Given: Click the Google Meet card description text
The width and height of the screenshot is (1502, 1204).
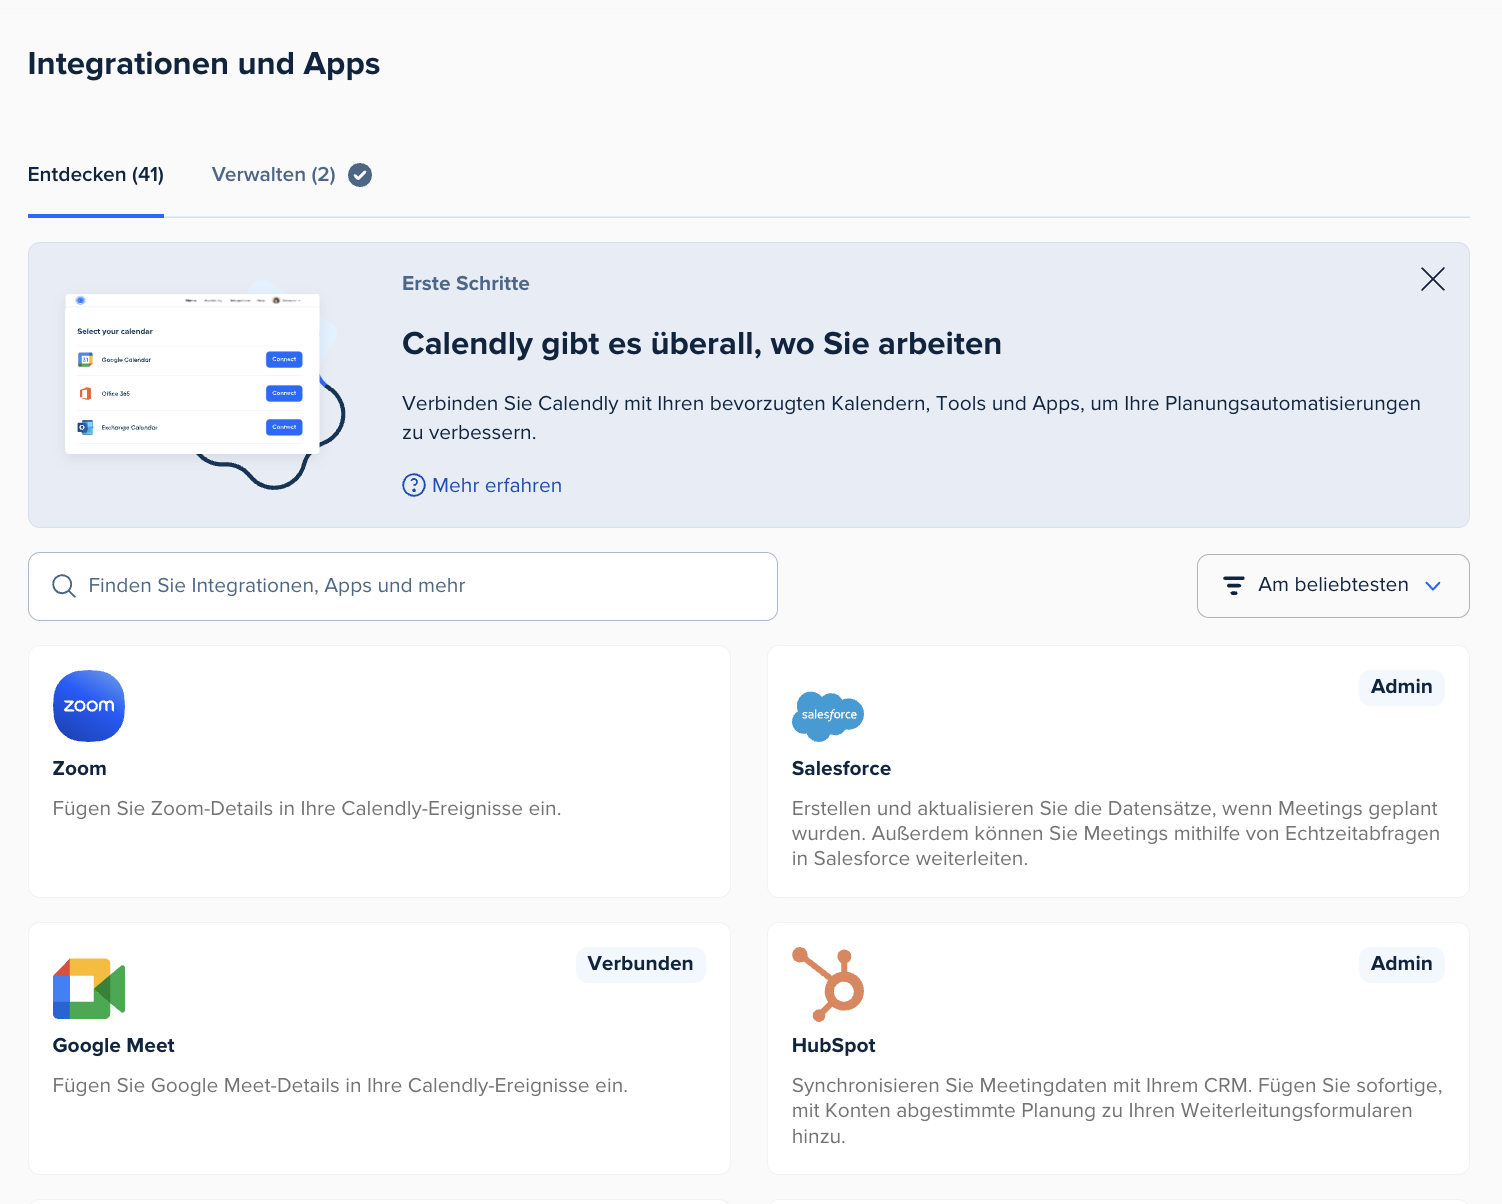Looking at the screenshot, I should pyautogui.click(x=340, y=1085).
